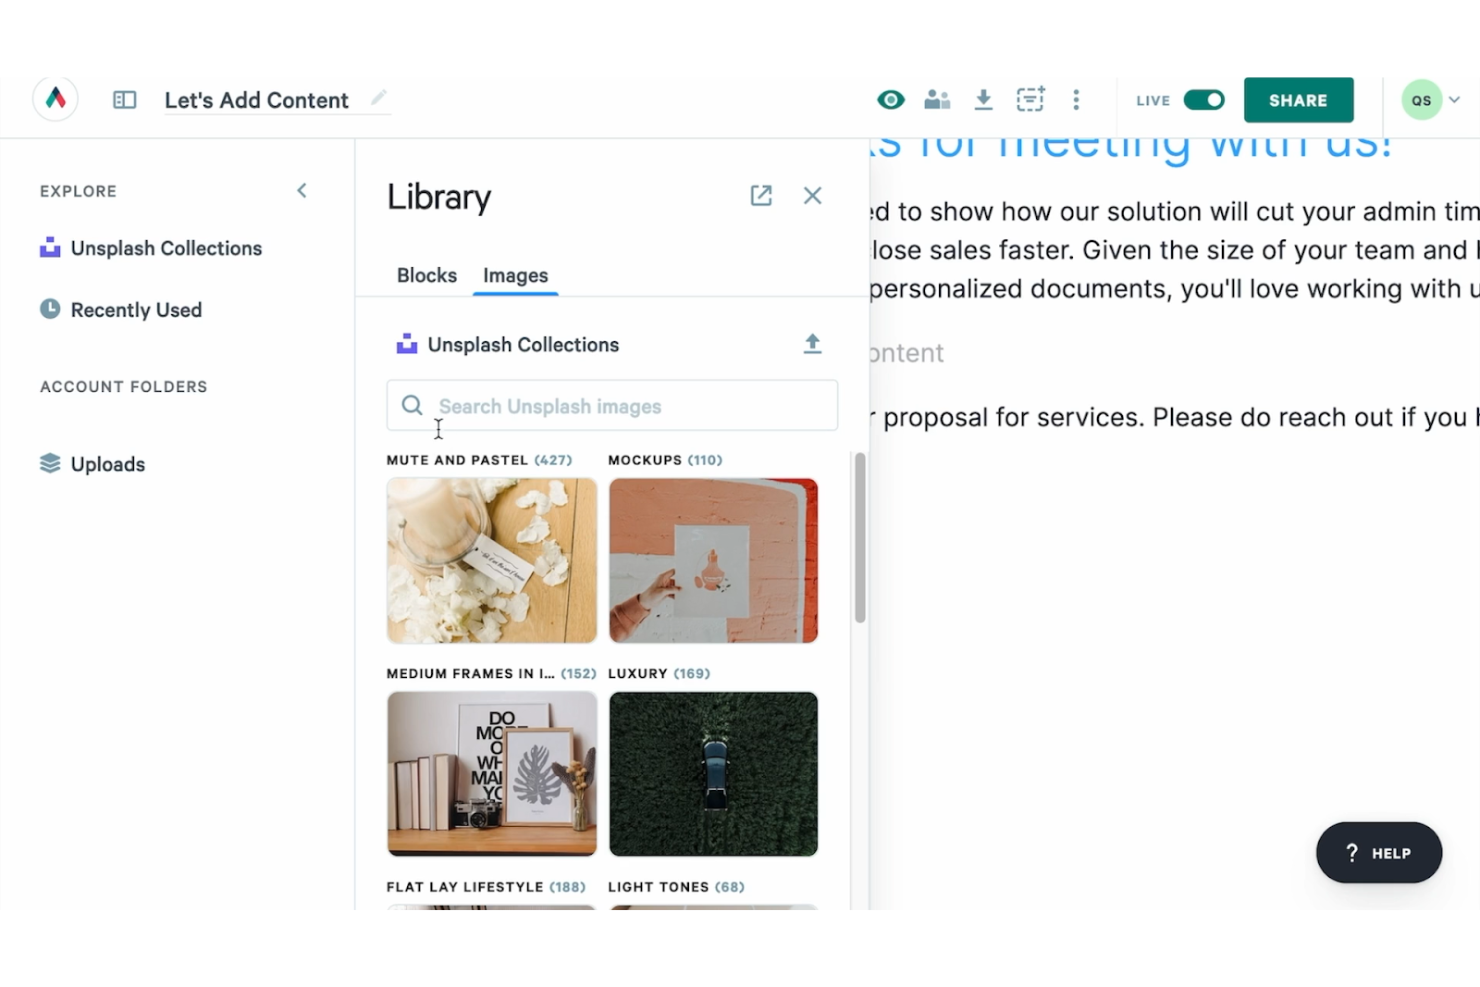Open the QS account dropdown
The height and width of the screenshot is (987, 1480).
click(x=1432, y=100)
